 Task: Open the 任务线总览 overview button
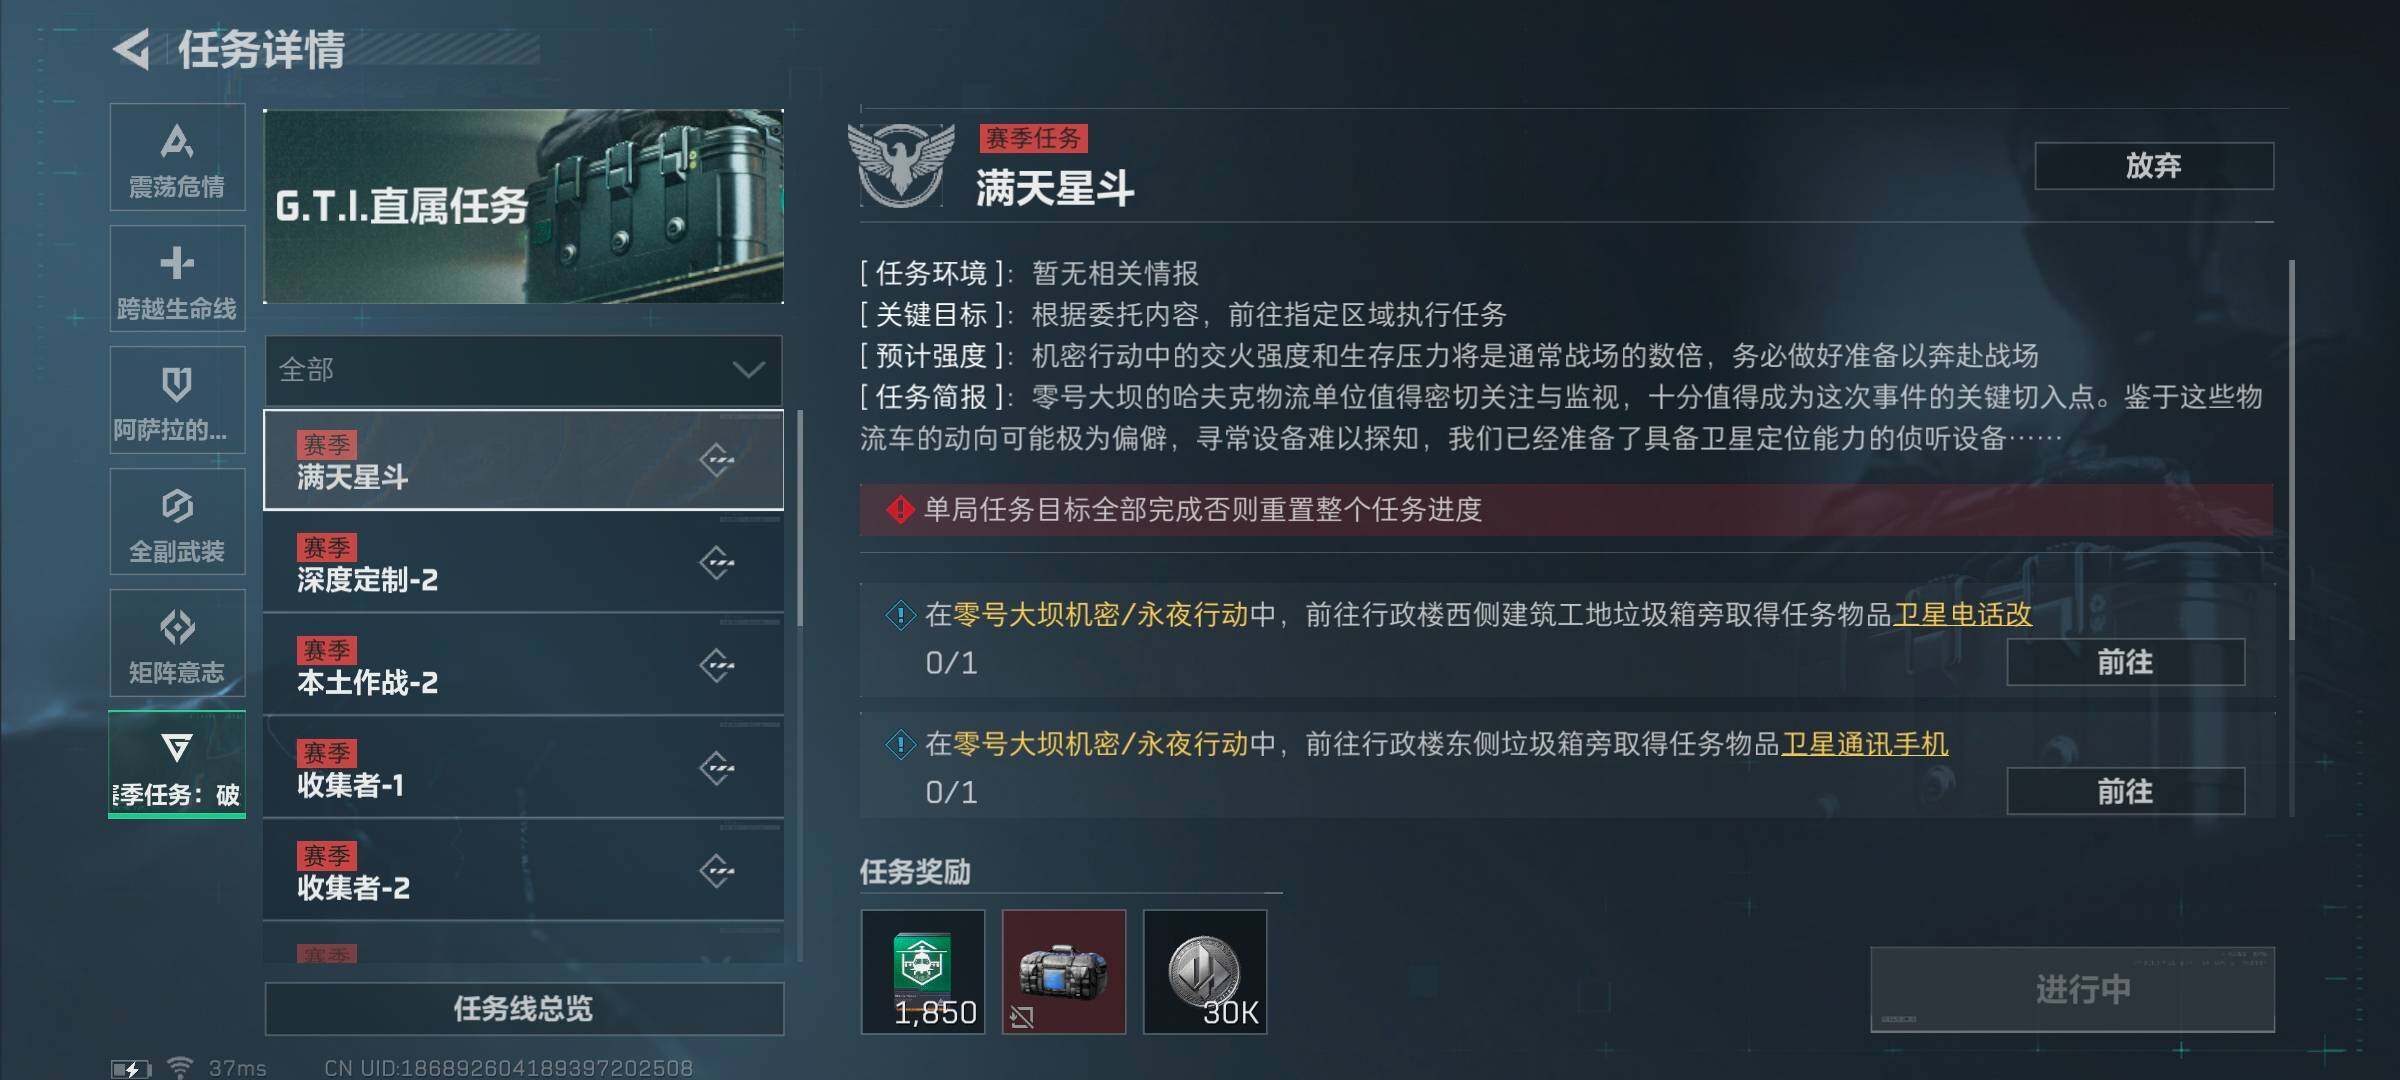point(523,1008)
